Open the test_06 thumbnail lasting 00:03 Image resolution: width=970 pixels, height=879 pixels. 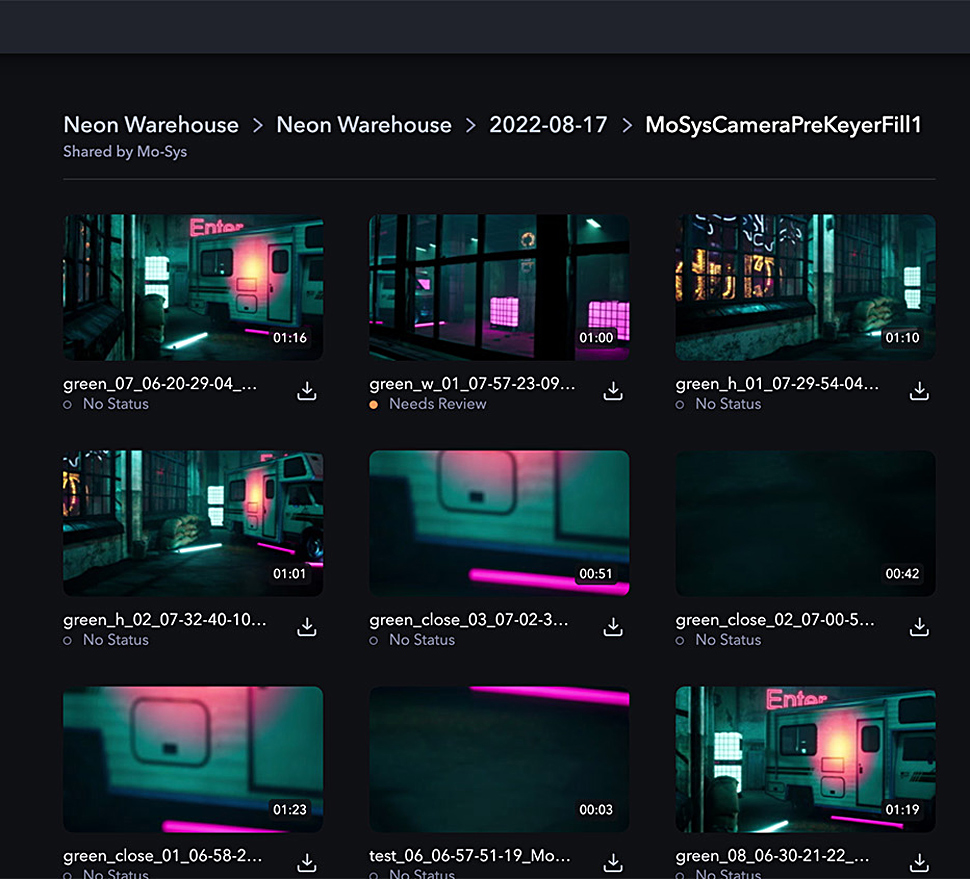[x=498, y=758]
